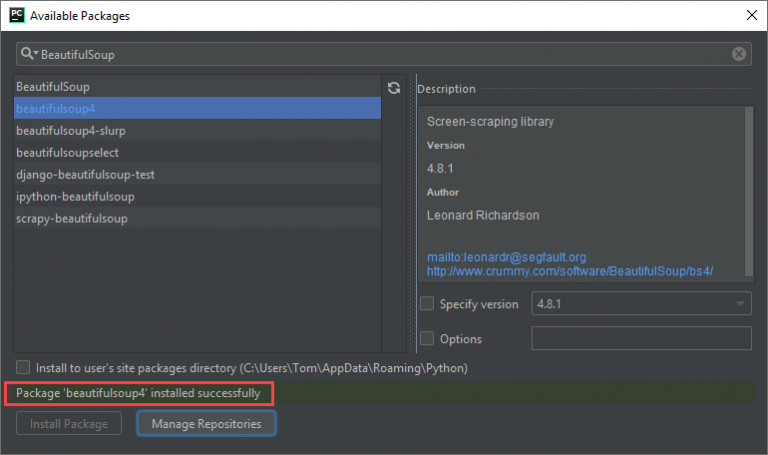
Task: Click the PyCharm logo in the title bar
Action: coord(17,15)
